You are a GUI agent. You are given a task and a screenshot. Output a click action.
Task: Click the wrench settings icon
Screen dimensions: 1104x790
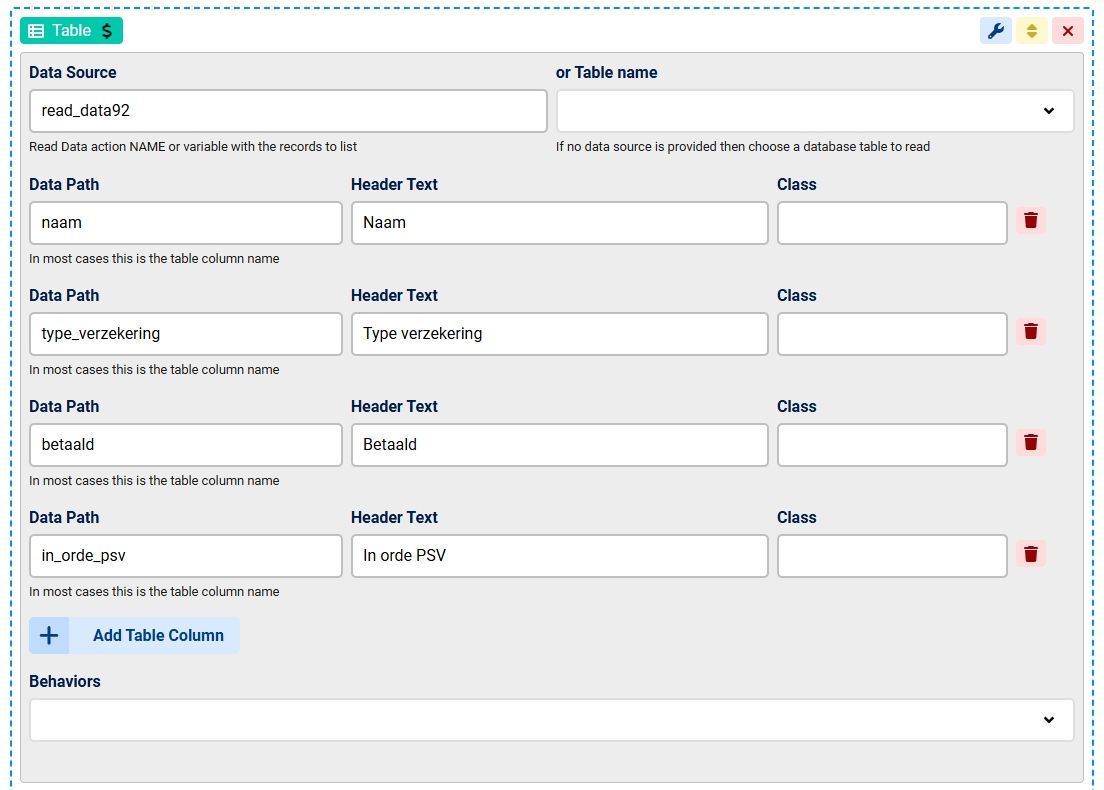(995, 31)
